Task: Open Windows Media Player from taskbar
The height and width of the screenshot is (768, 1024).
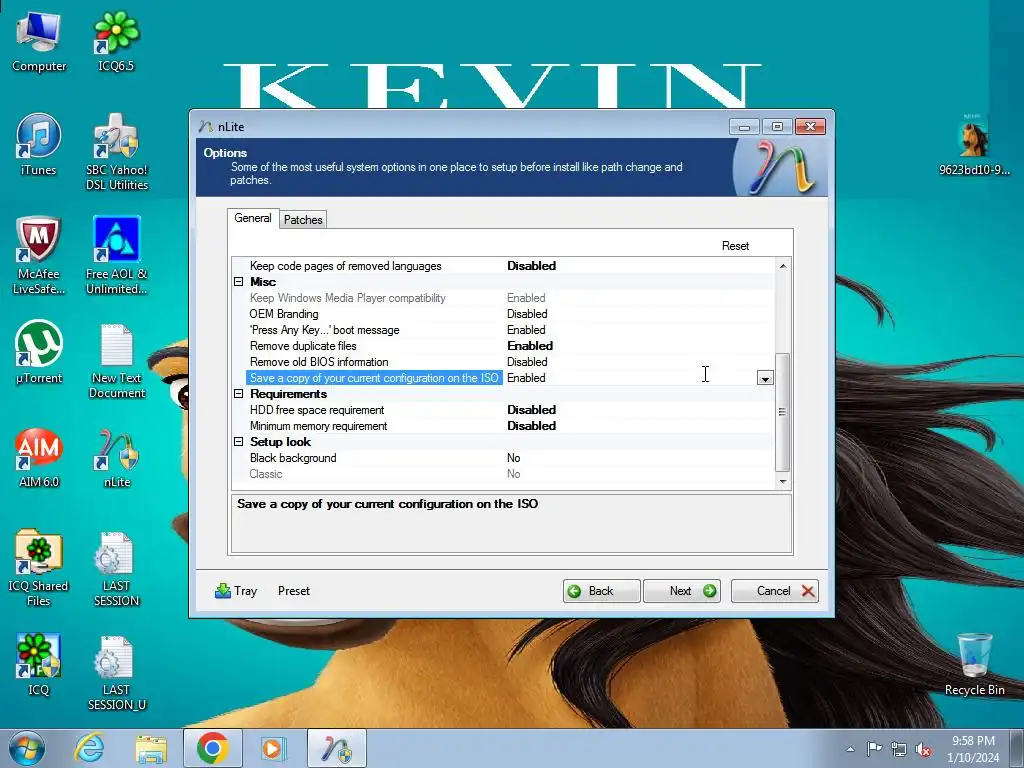Action: pyautogui.click(x=272, y=748)
